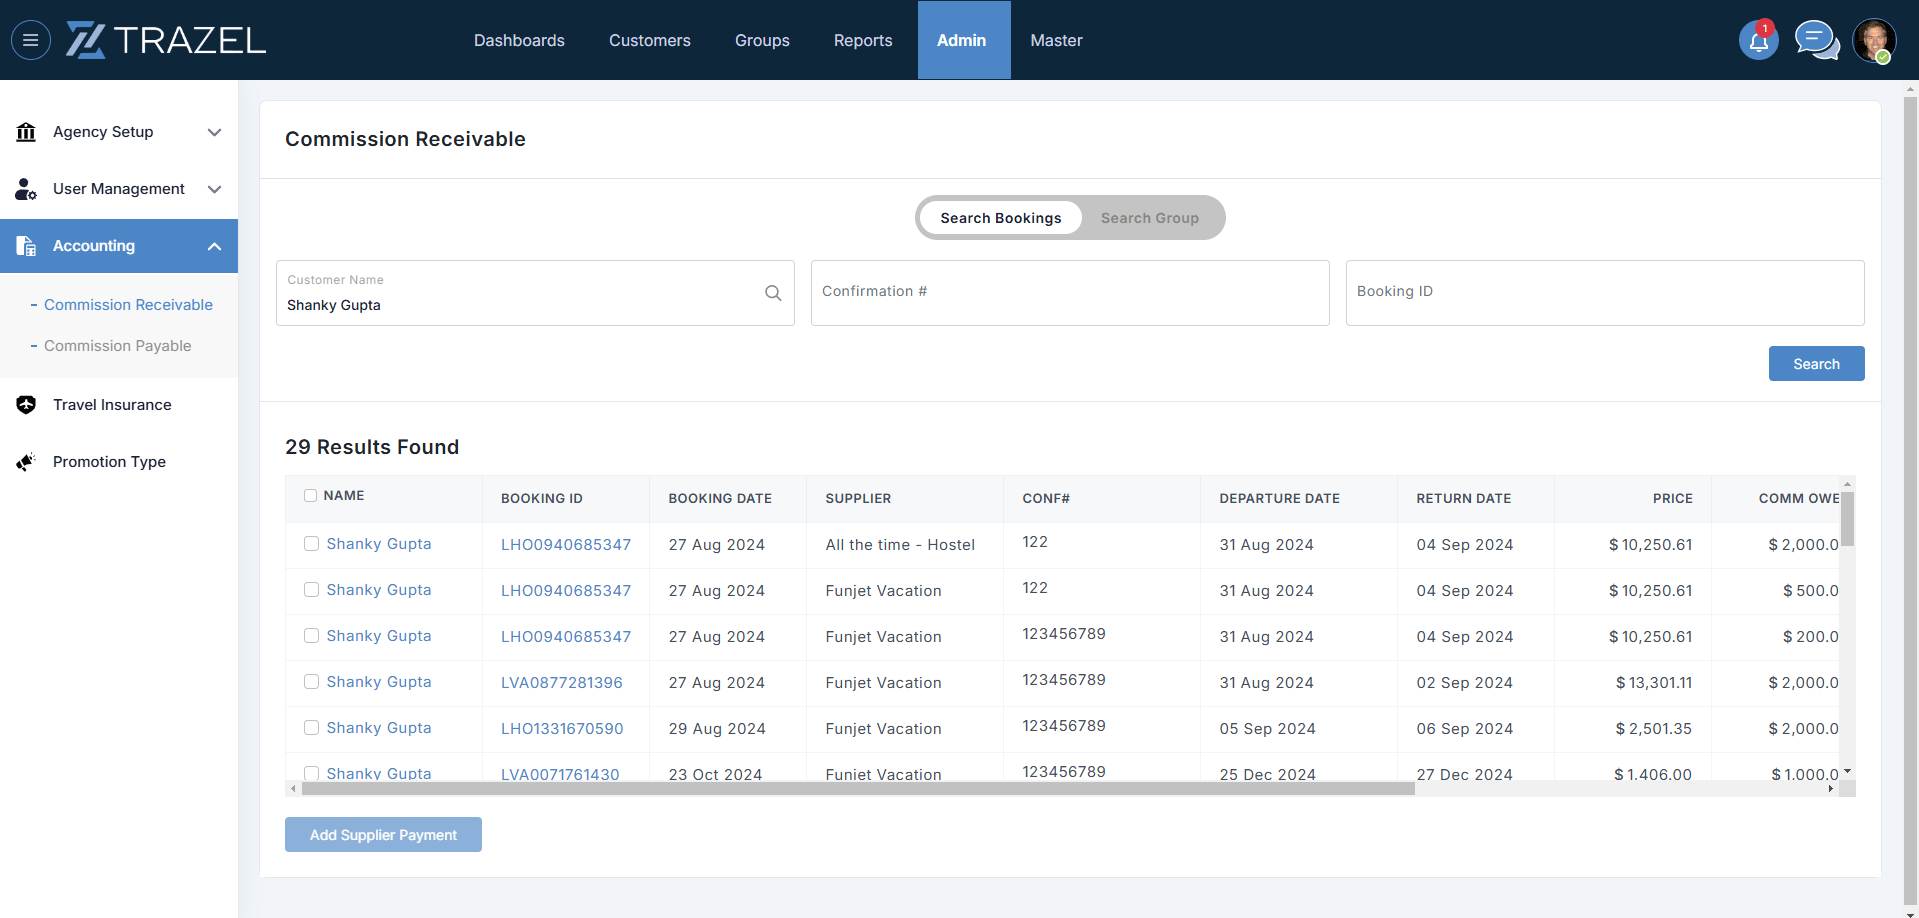Open the Commission Payable link

117,346
